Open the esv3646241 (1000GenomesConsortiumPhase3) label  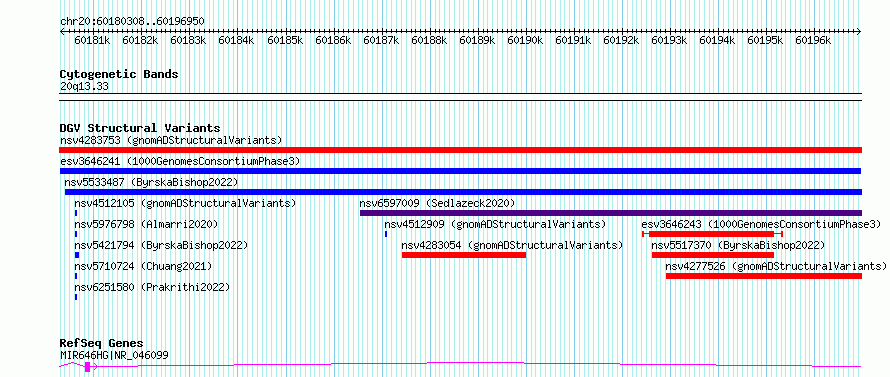[180, 161]
